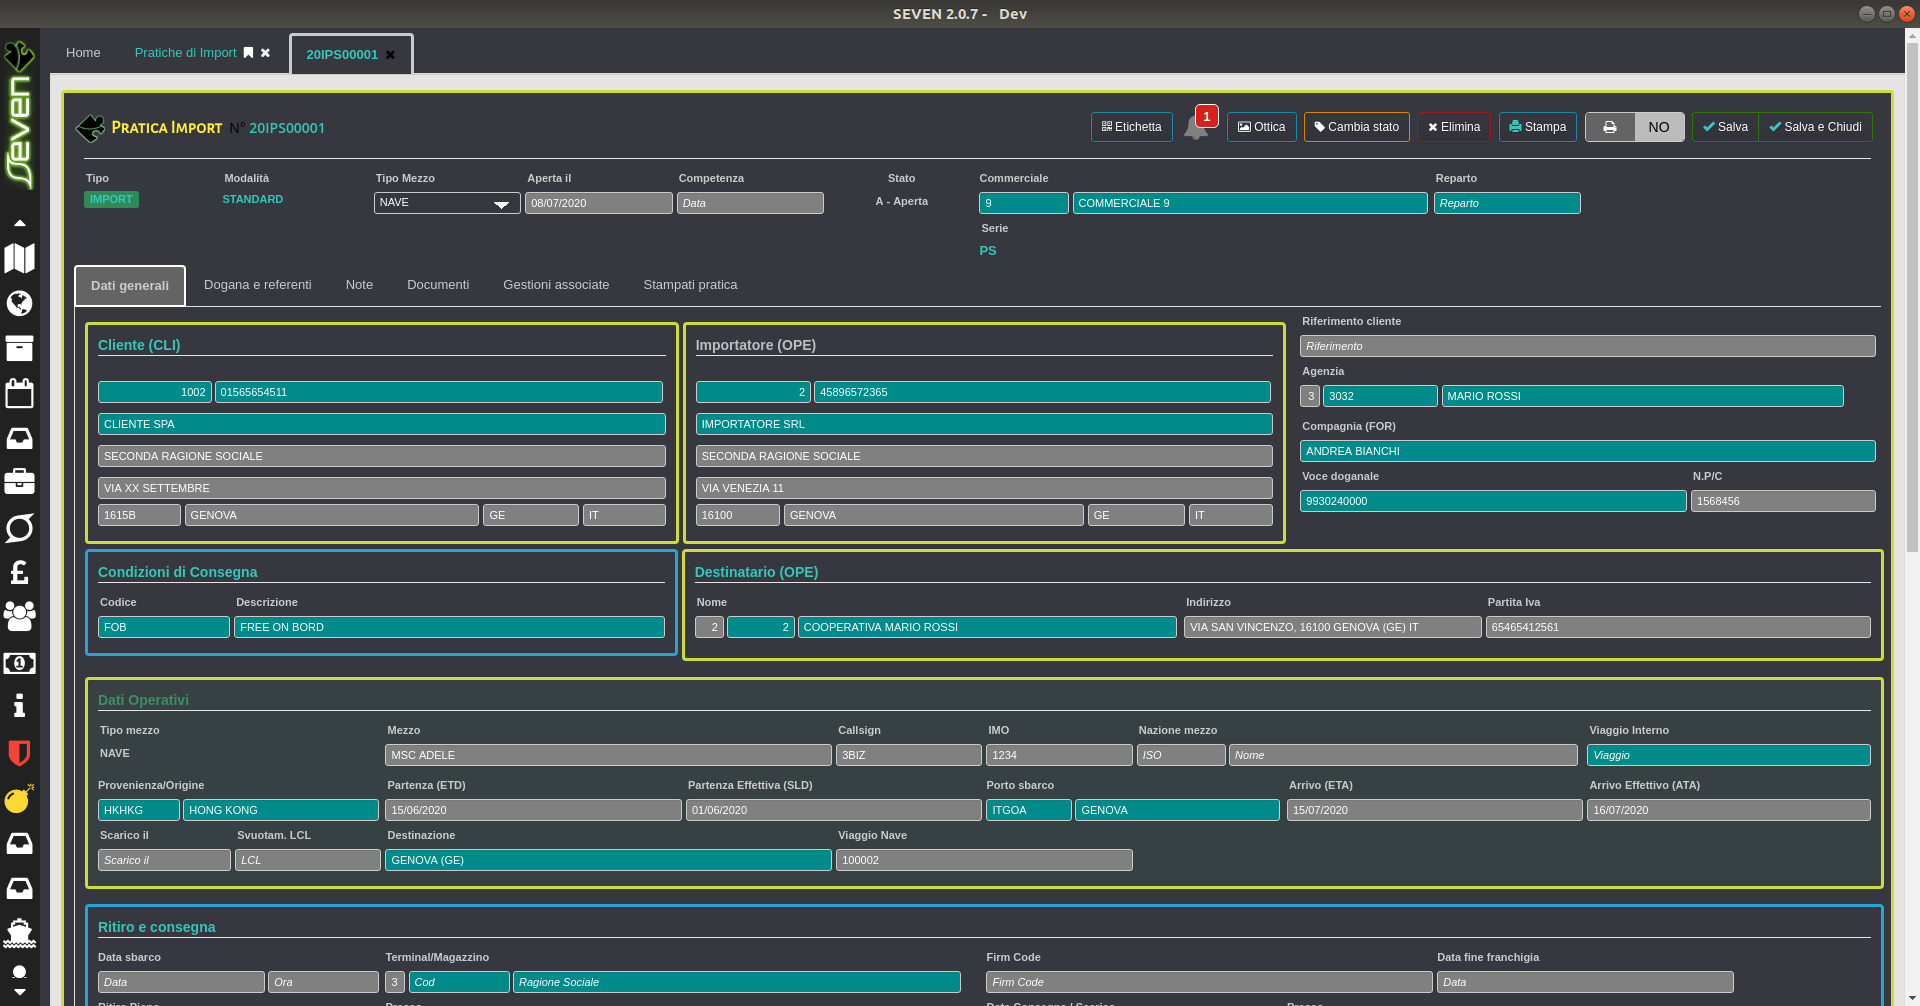Click the Stampa button
The image size is (1920, 1006).
(x=1538, y=127)
